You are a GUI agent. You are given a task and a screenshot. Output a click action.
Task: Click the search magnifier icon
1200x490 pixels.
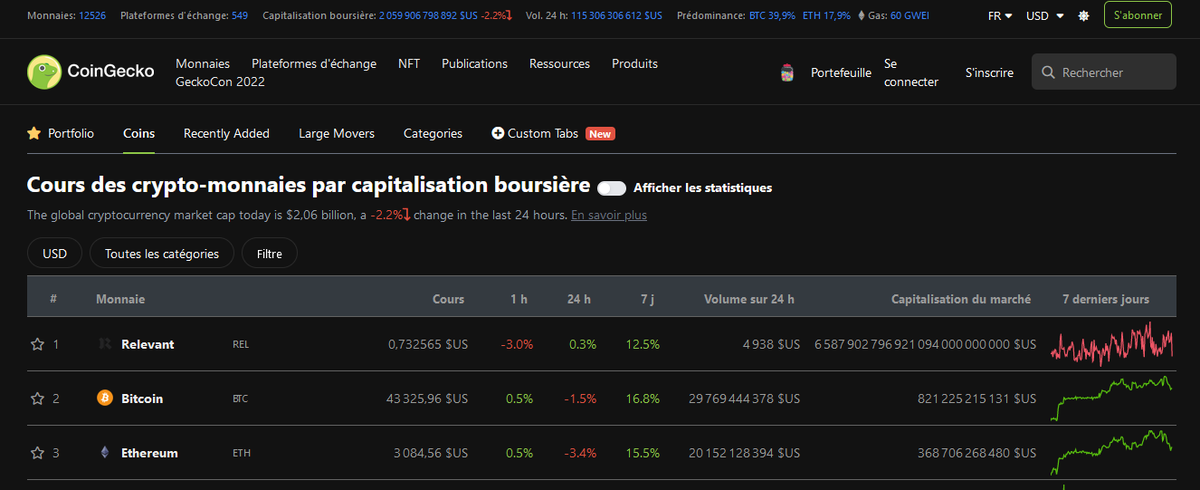pos(1048,73)
